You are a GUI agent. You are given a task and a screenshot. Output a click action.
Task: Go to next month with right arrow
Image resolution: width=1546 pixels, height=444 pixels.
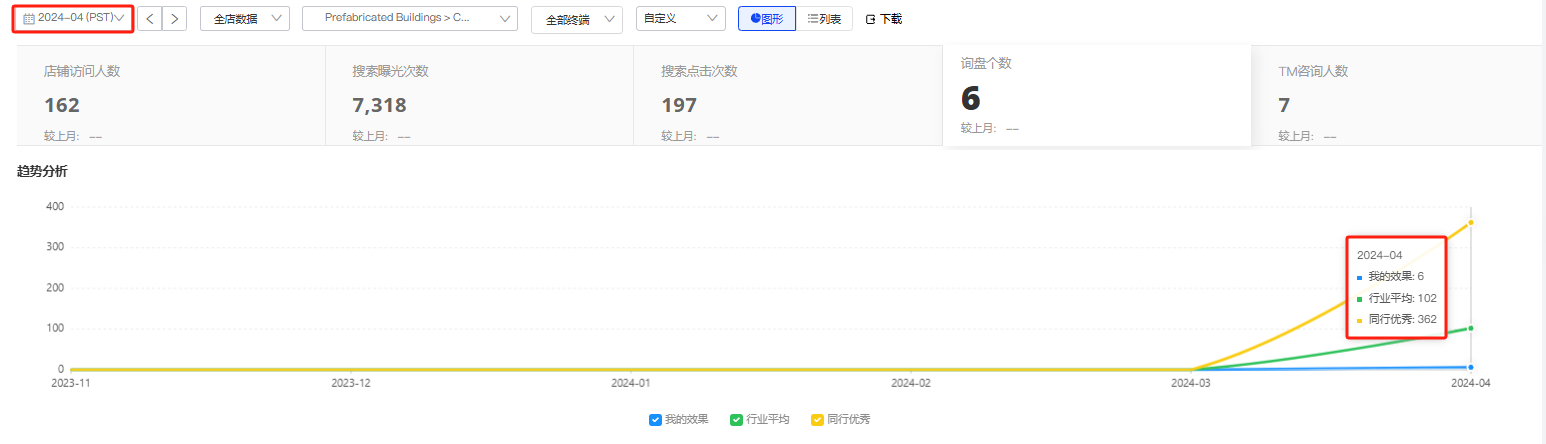174,18
